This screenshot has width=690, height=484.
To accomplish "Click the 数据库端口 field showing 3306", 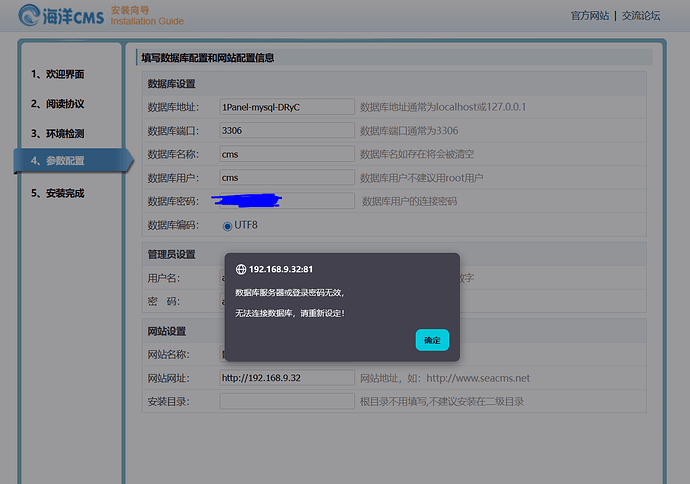I will 287,130.
